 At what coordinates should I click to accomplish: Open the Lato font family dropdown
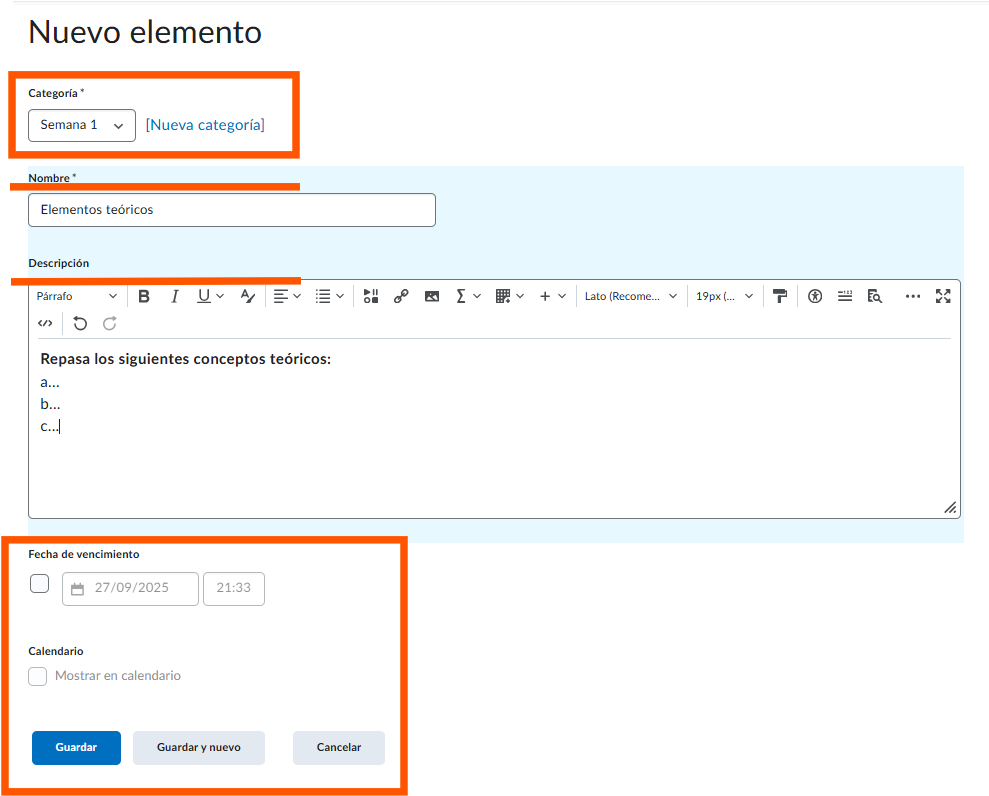(631, 296)
